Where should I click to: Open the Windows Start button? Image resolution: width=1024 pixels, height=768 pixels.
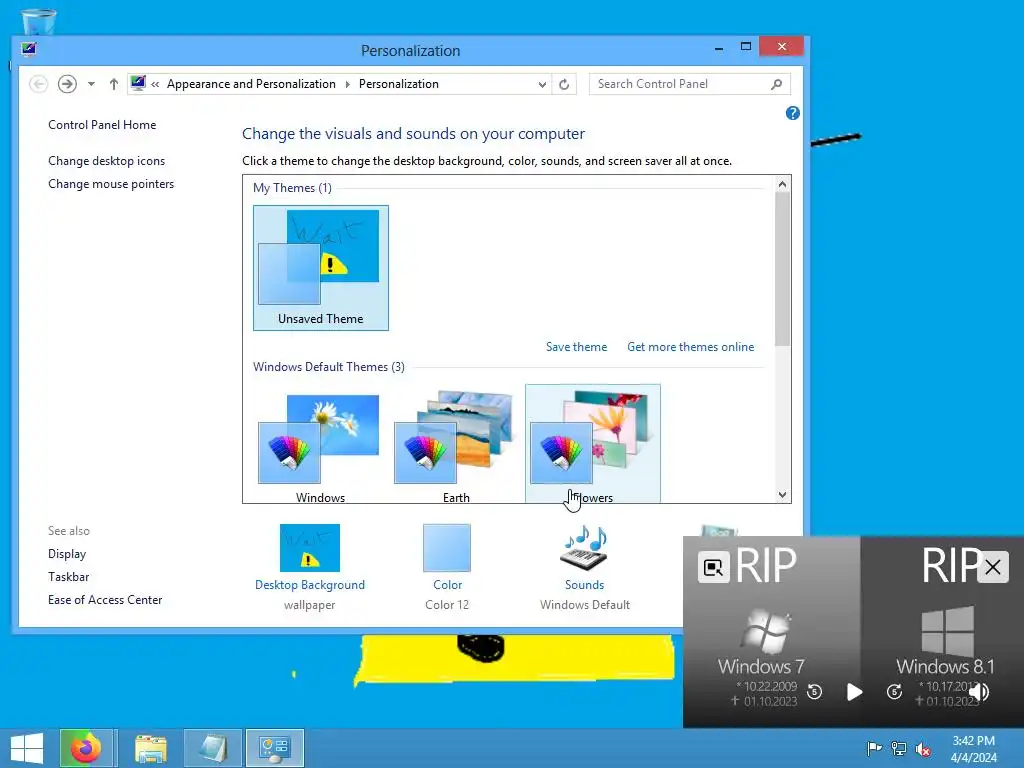27,748
